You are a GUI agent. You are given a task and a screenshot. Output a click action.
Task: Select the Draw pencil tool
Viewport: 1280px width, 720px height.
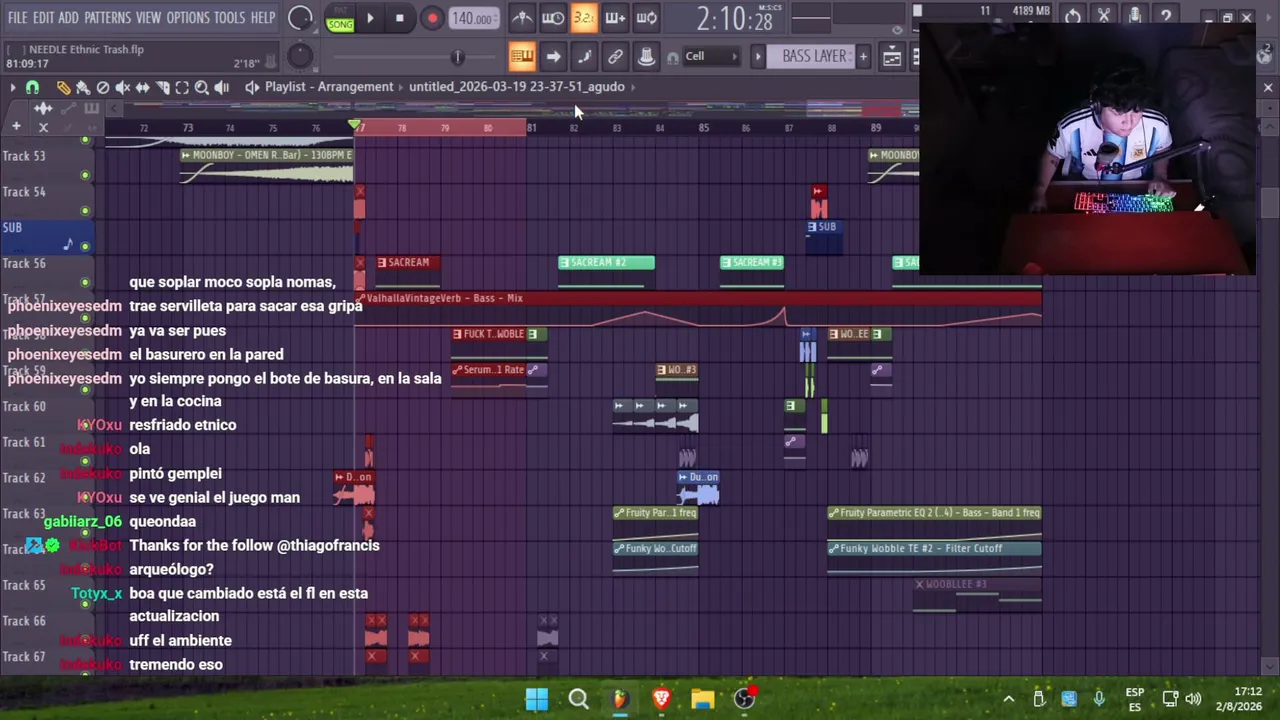[x=64, y=88]
